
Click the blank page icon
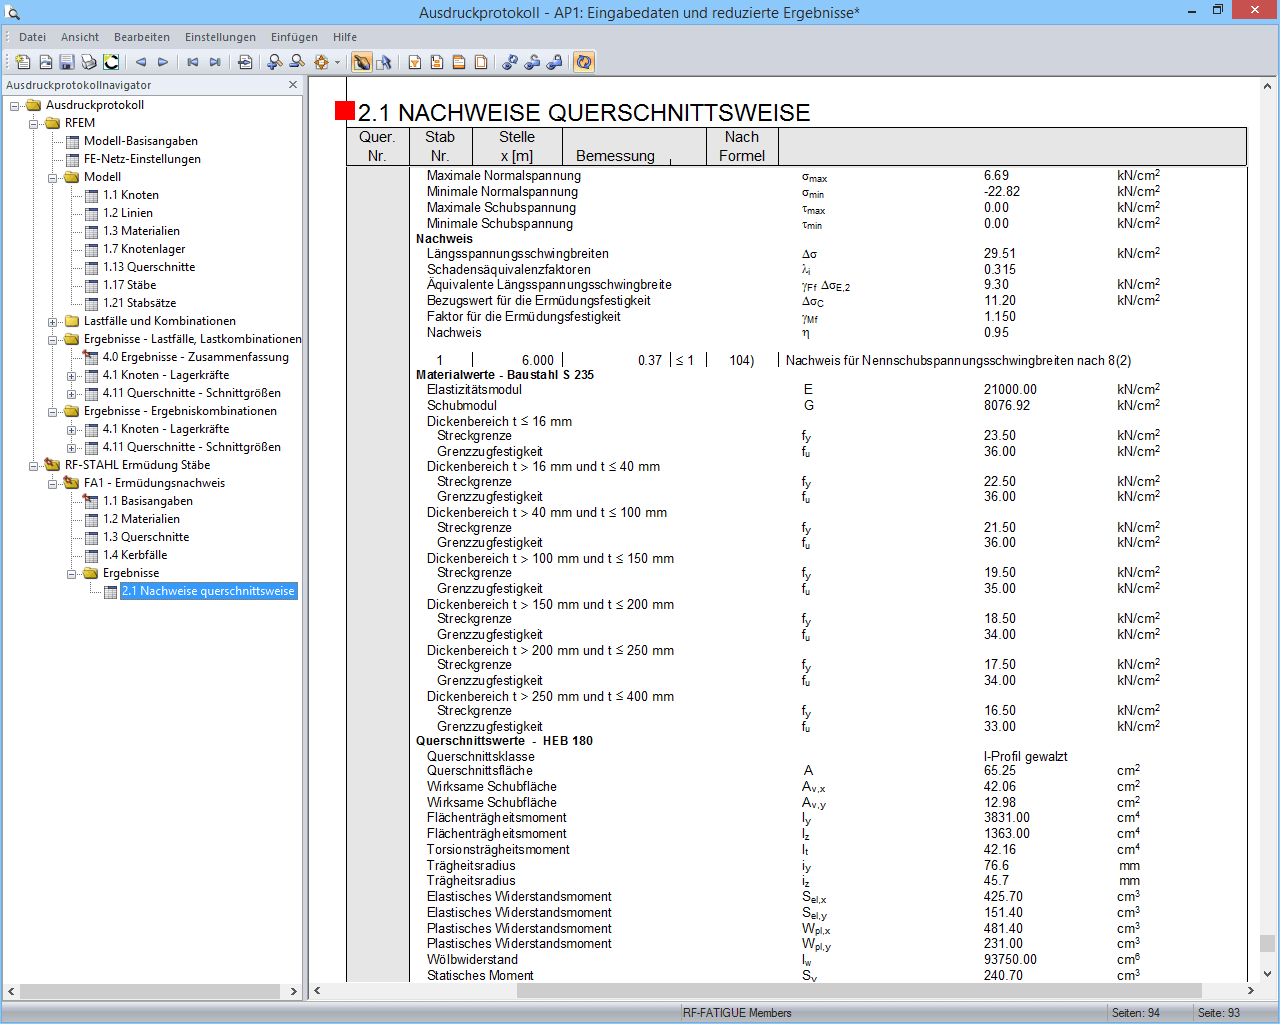pos(481,62)
